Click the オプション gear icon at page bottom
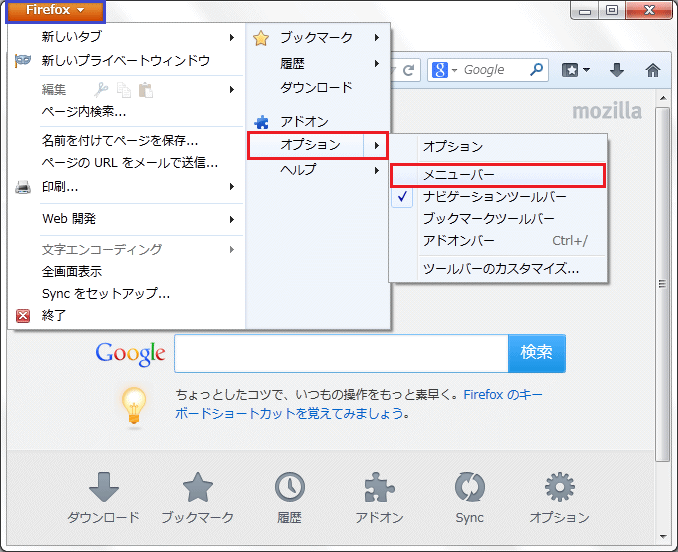Screen dimensions: 678x552 coord(560,487)
